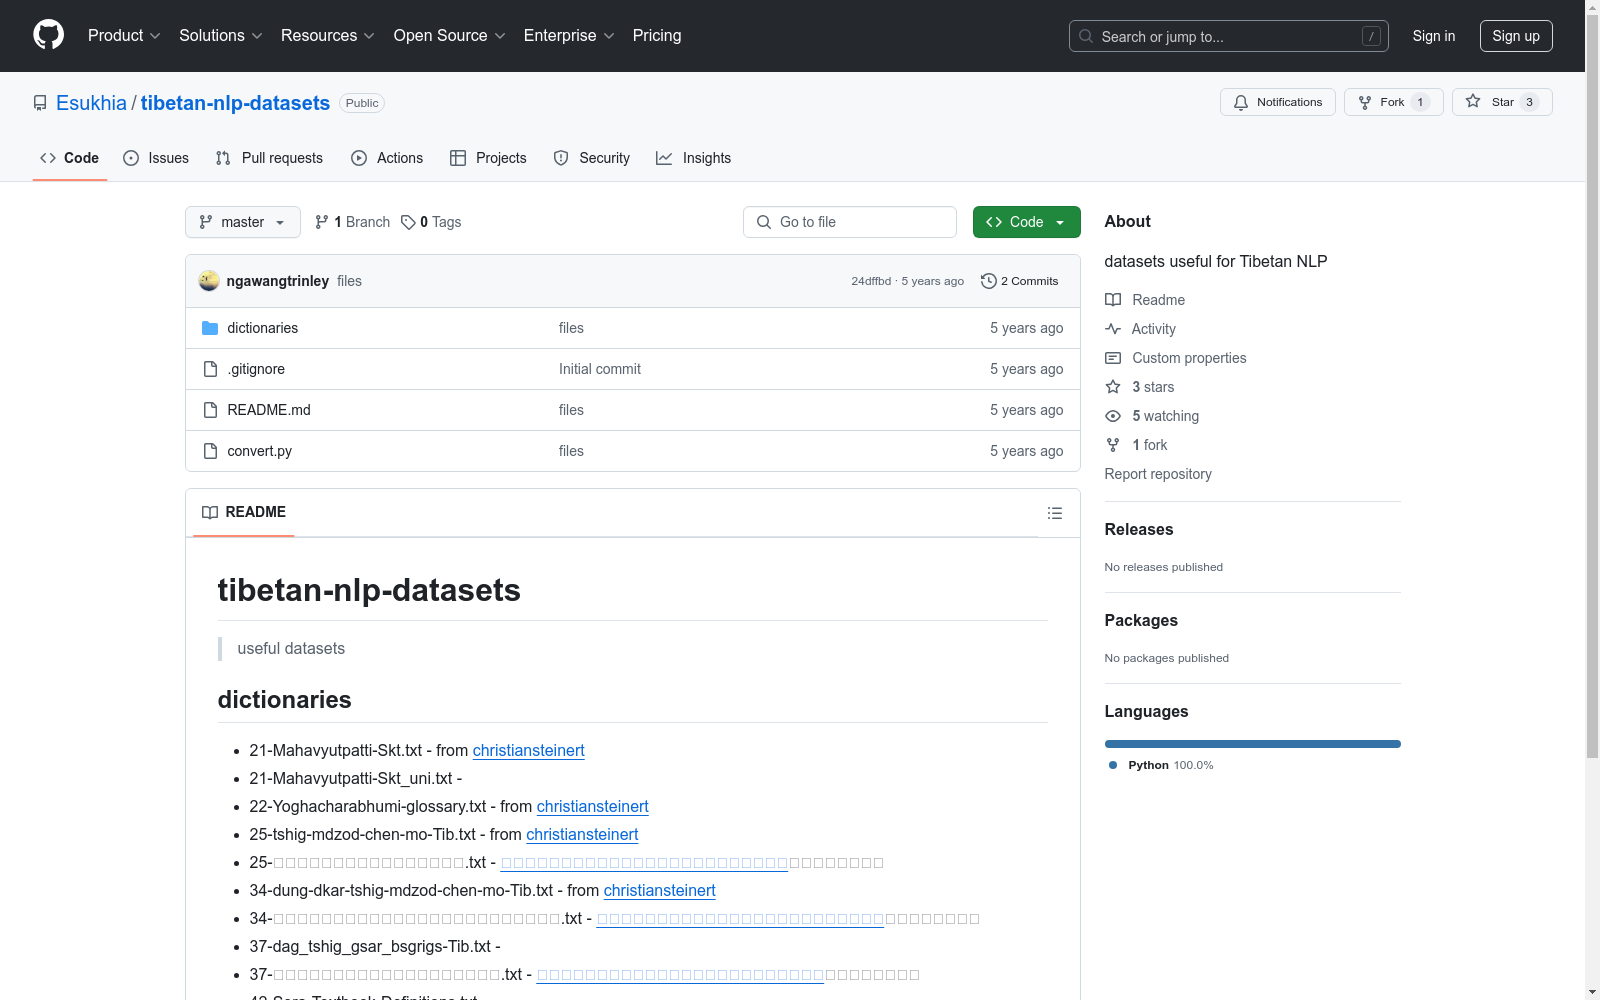The image size is (1600, 1000).
Task: Open the Activity link
Action: tap(1140, 329)
